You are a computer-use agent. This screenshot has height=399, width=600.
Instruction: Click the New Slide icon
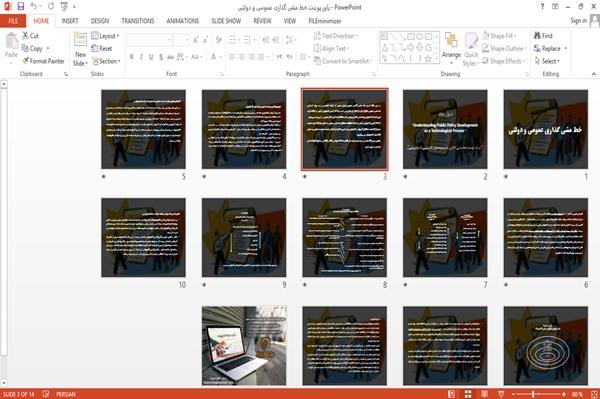[x=80, y=39]
